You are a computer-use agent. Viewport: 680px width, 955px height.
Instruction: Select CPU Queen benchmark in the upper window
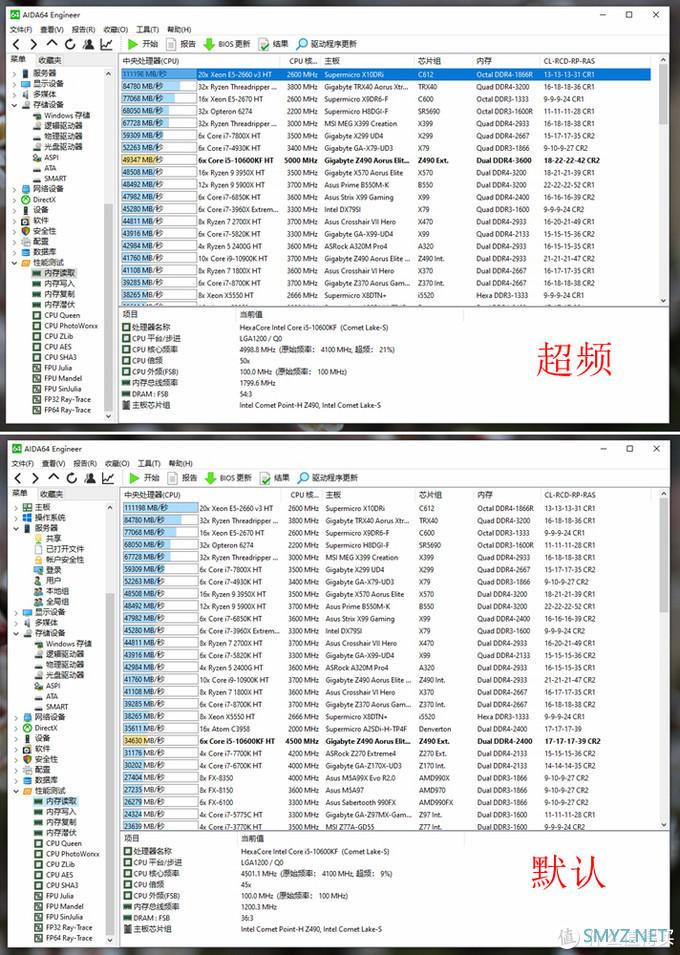point(62,315)
